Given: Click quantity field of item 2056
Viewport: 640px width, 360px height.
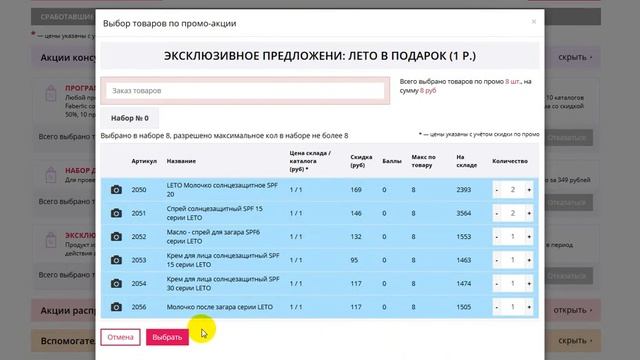Looking at the screenshot, I should [x=513, y=307].
